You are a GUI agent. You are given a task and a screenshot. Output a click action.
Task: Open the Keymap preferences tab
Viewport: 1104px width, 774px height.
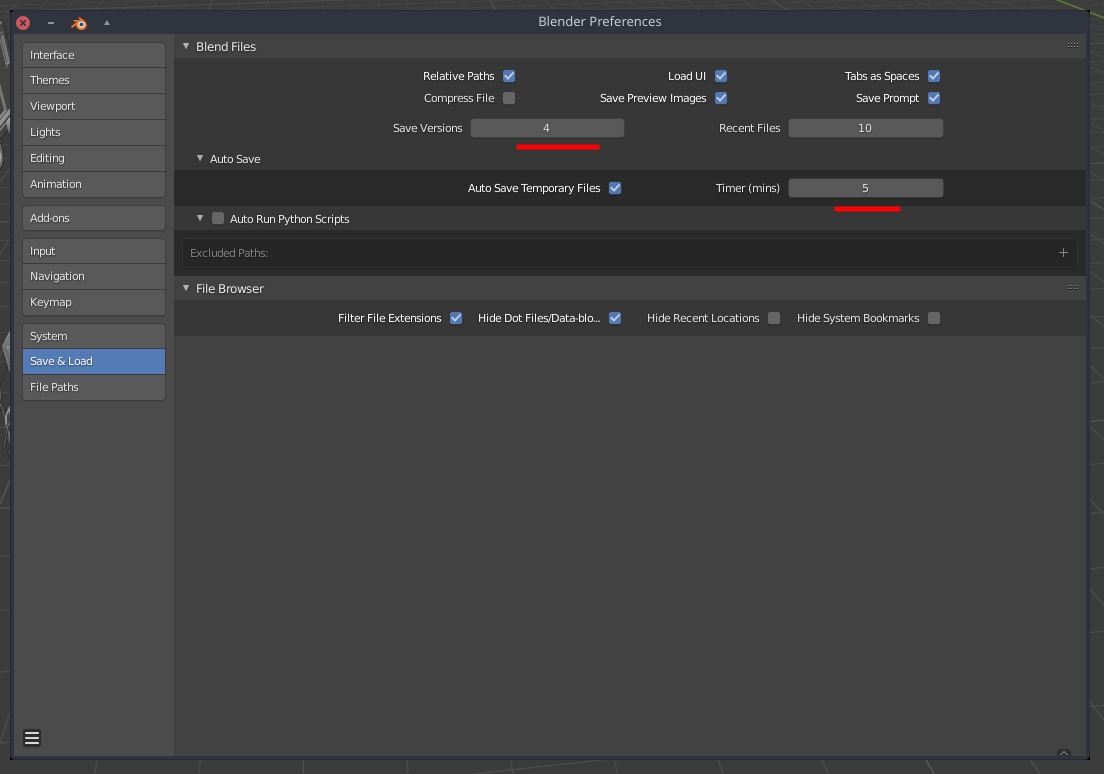point(94,303)
